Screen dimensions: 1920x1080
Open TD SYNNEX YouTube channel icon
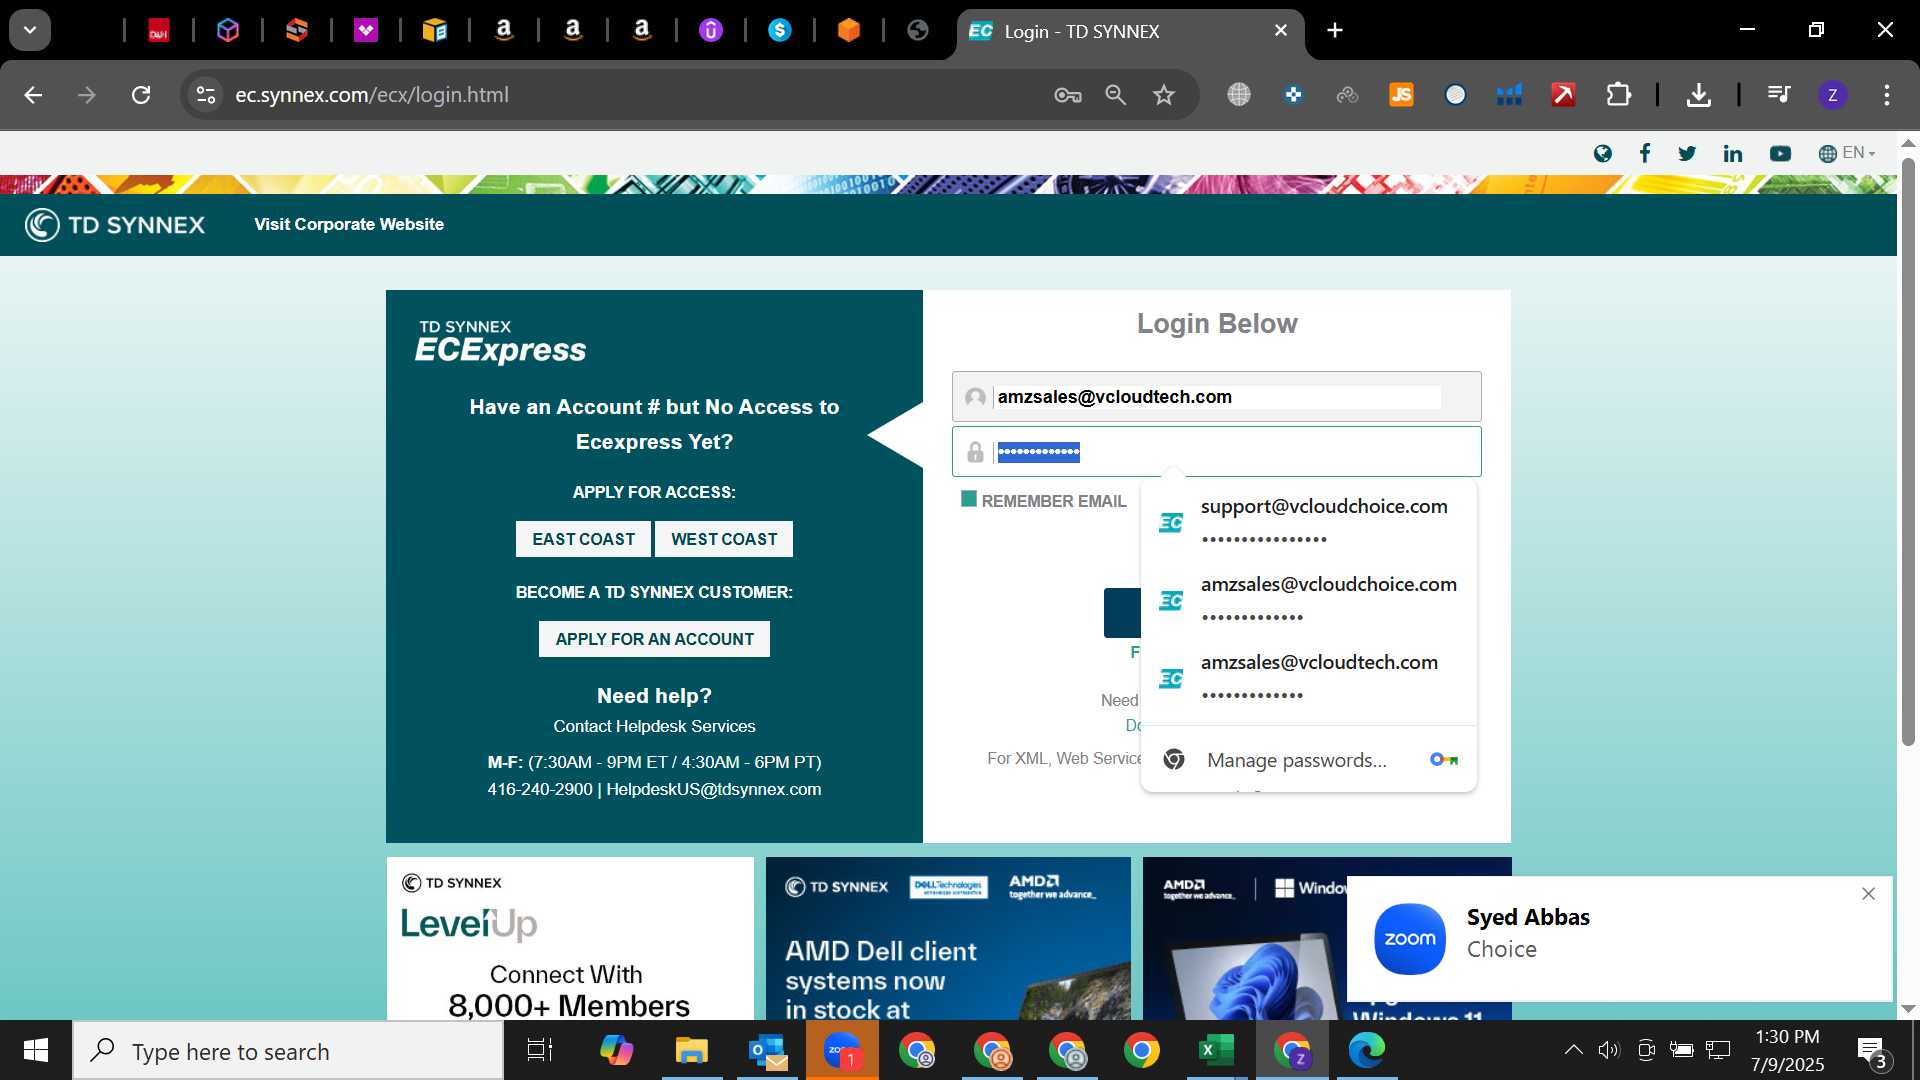[x=1781, y=153]
